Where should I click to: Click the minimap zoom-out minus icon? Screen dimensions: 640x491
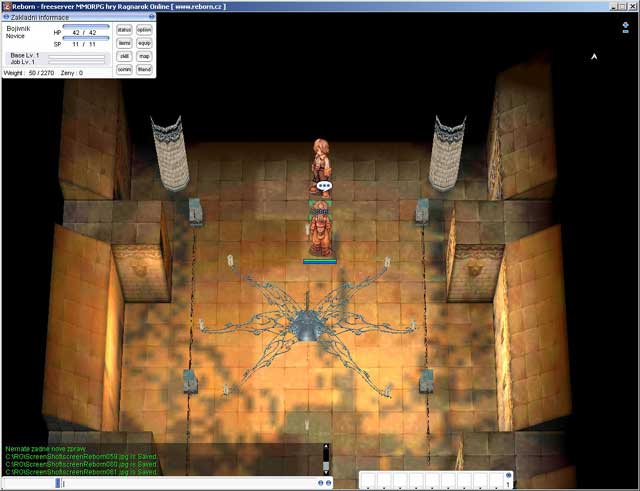[x=625, y=31]
